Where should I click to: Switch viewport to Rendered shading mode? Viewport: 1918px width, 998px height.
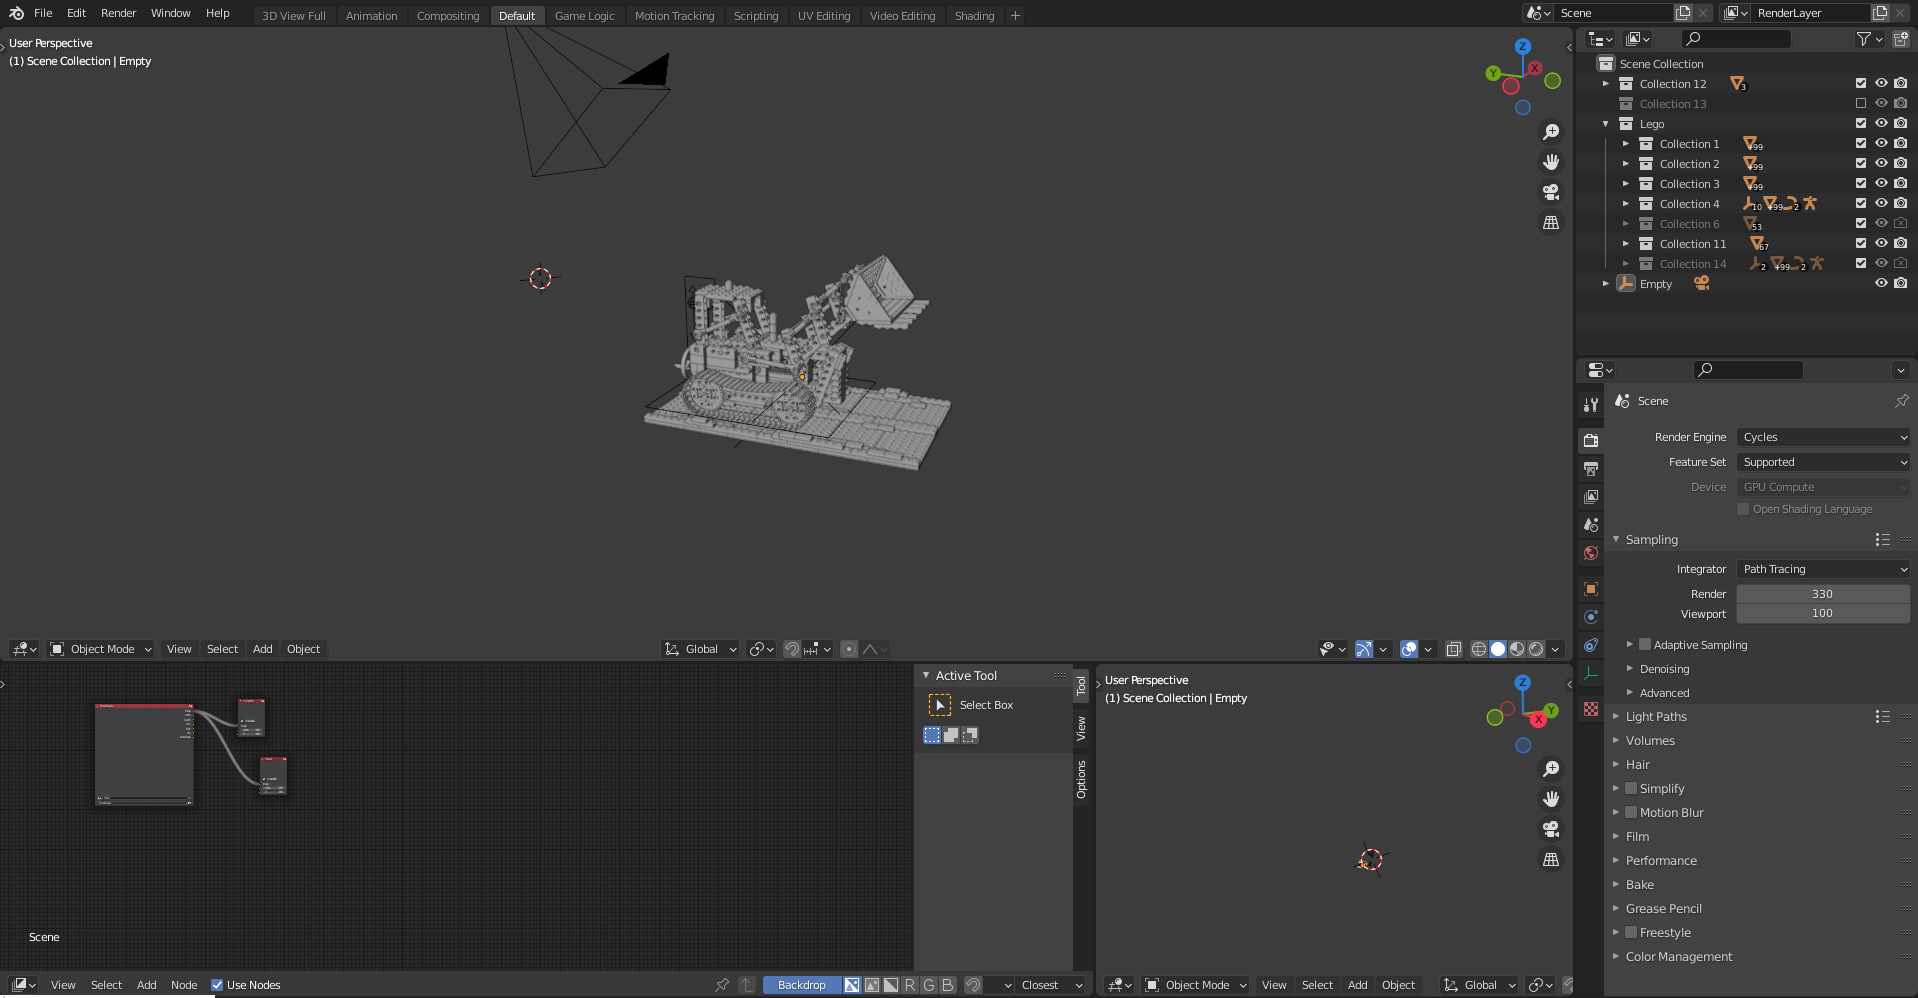pos(1537,648)
